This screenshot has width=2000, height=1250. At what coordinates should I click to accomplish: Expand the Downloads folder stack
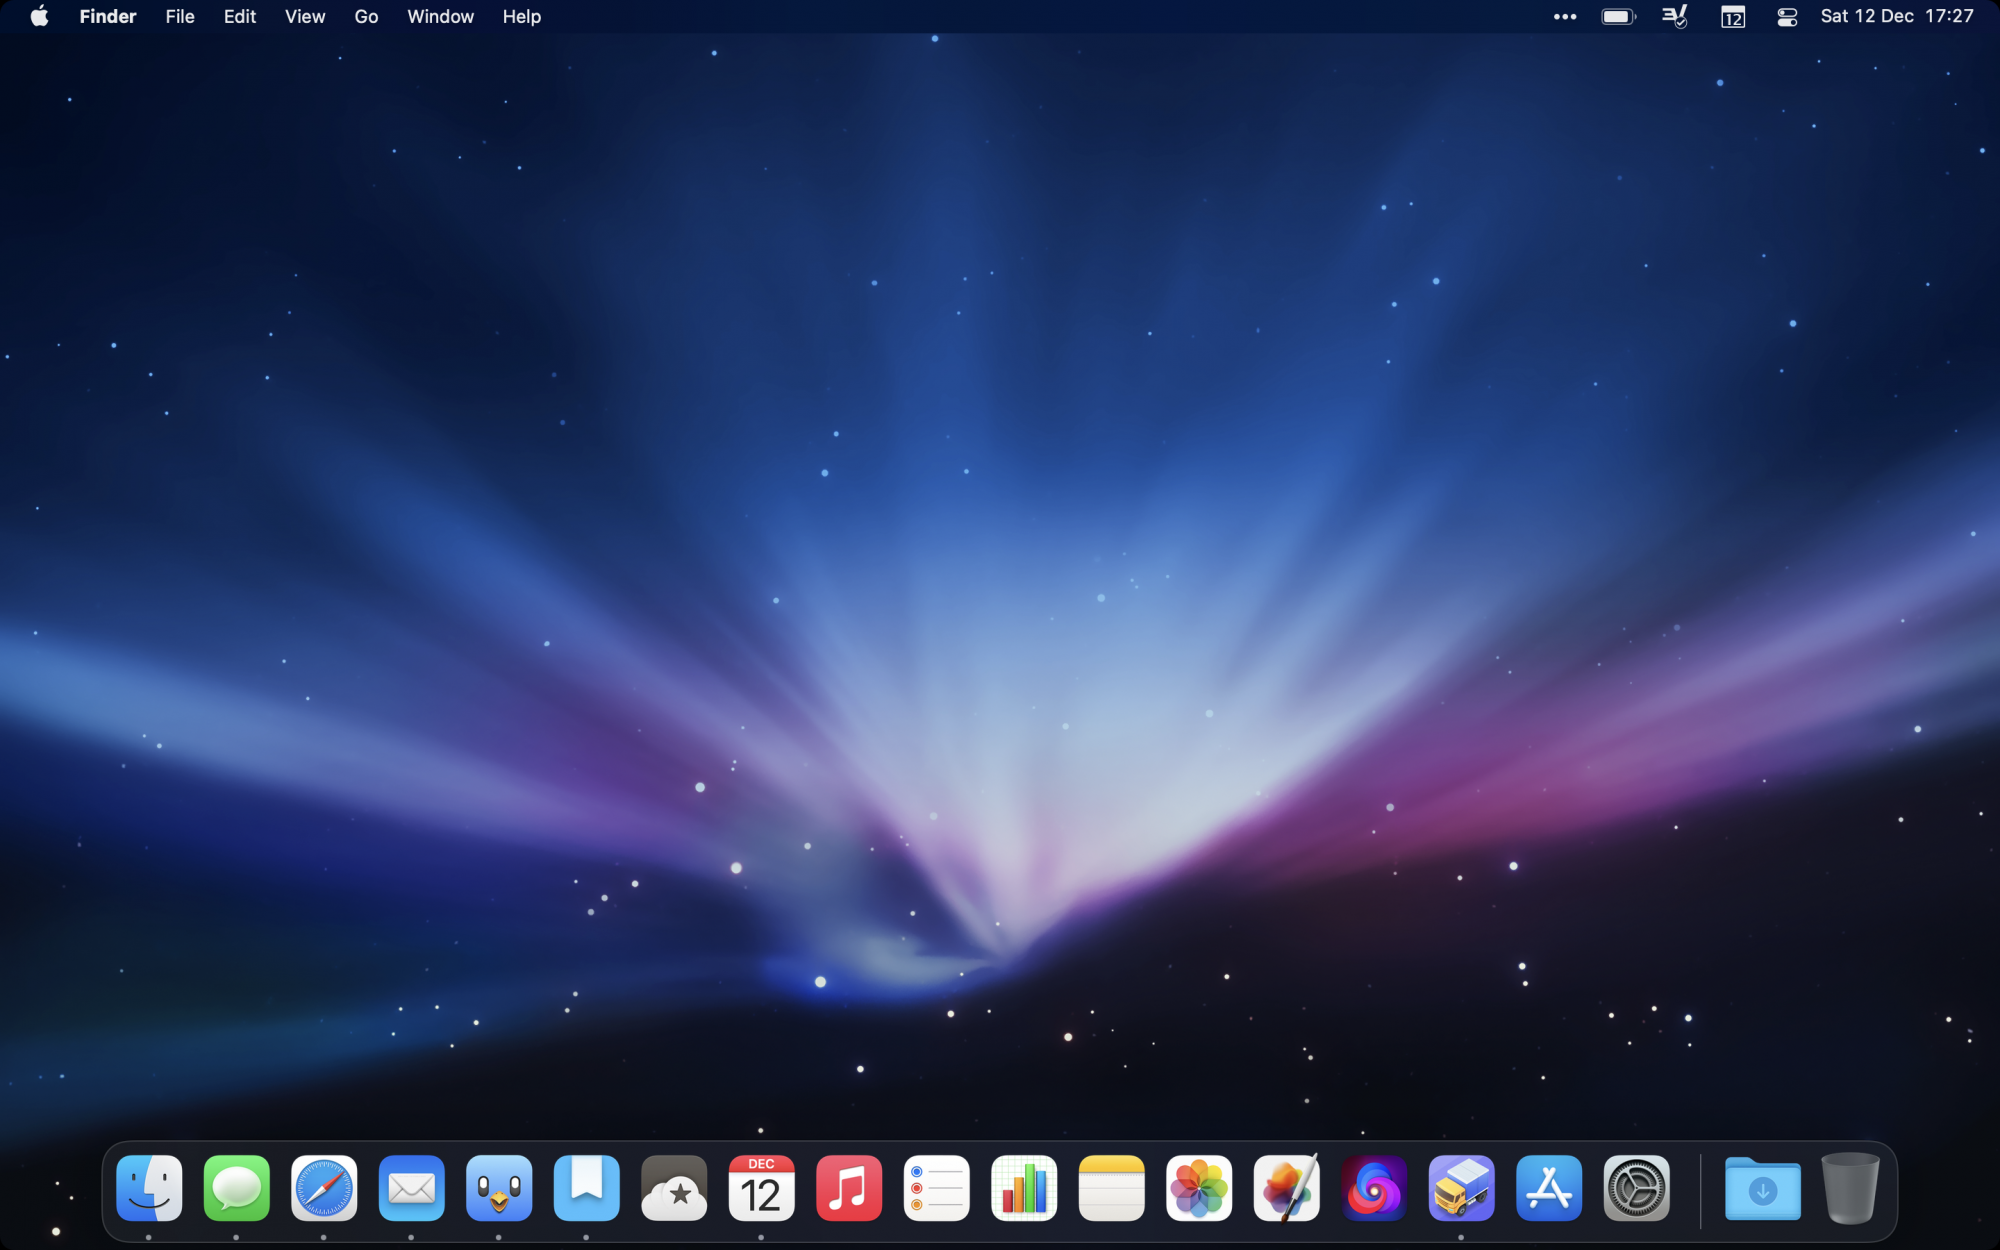coord(1762,1188)
